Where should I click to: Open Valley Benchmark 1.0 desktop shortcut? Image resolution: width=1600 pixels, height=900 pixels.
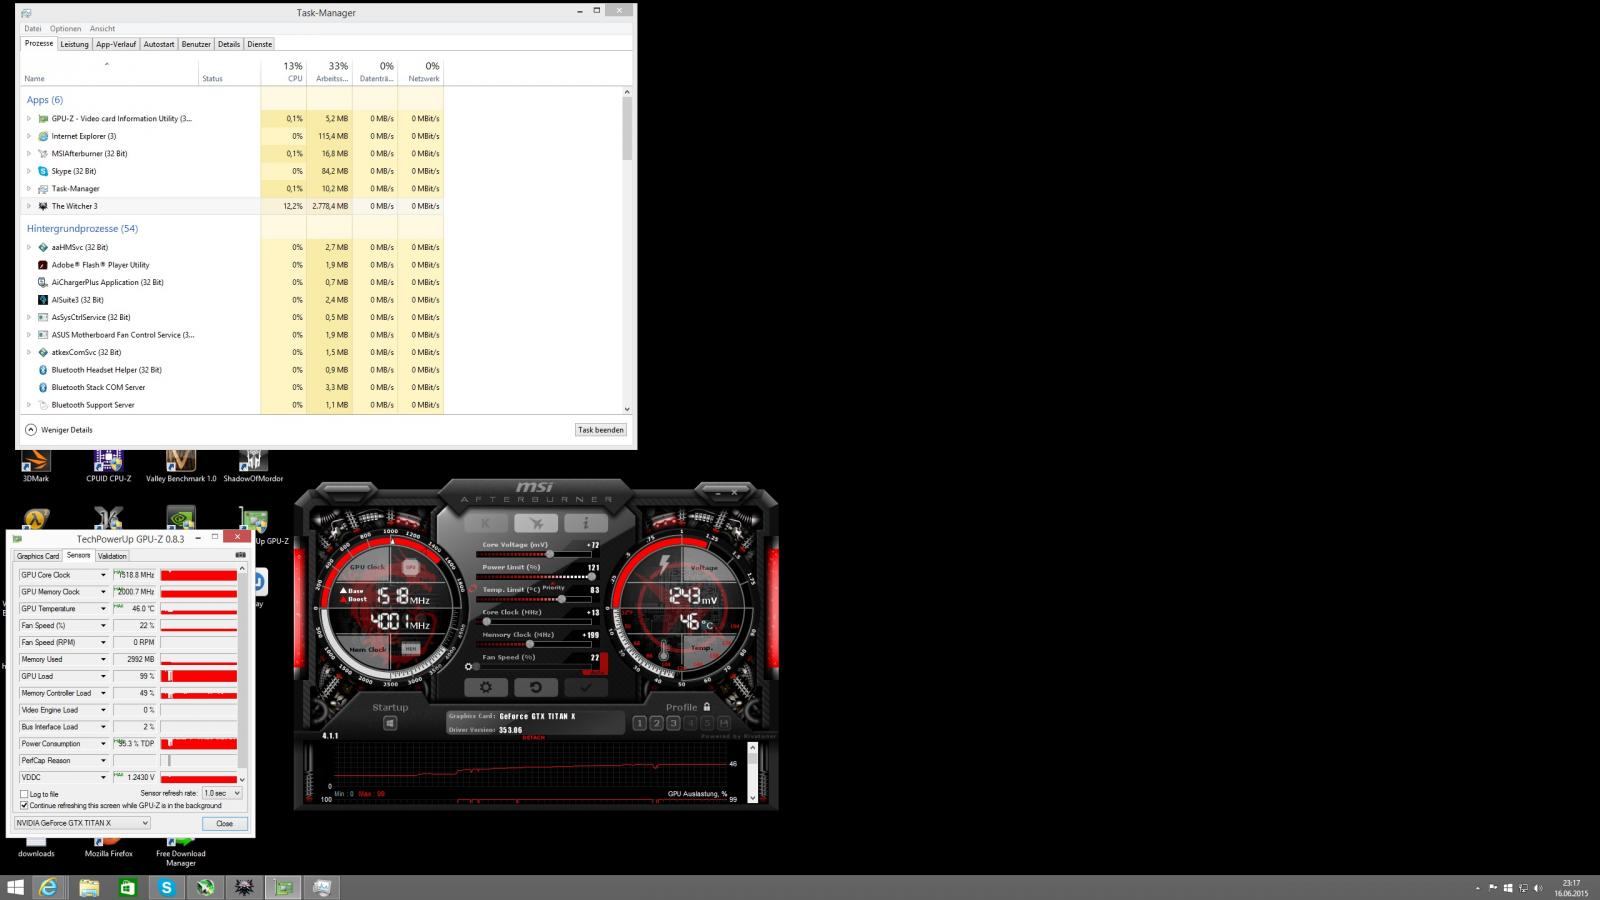(181, 465)
